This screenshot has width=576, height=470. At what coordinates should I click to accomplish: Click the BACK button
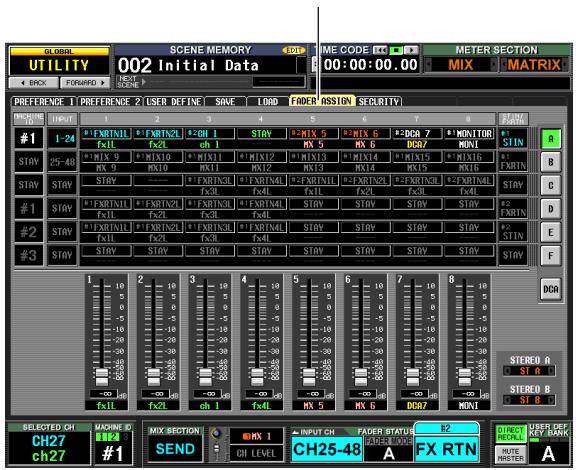coord(33,83)
